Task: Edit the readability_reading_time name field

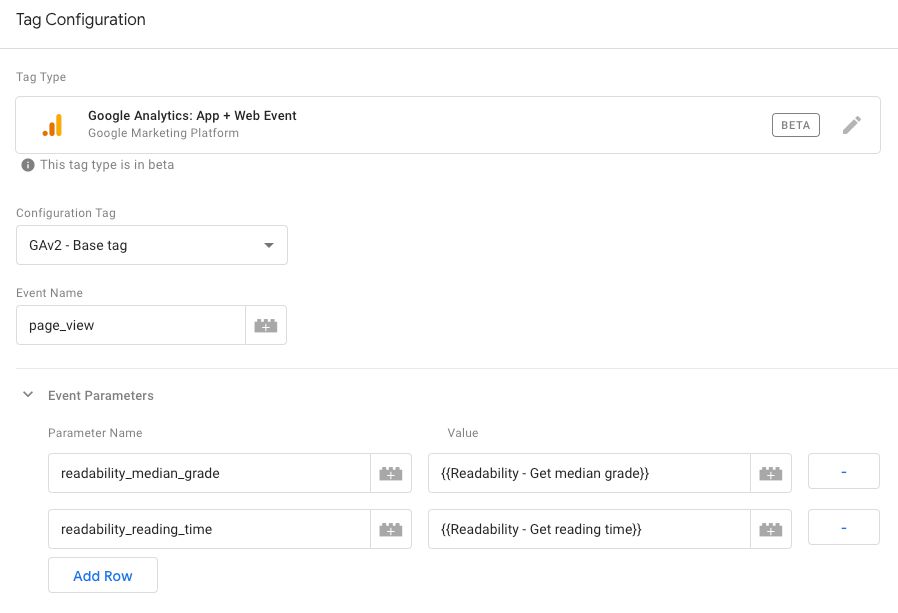Action: pyautogui.click(x=209, y=529)
